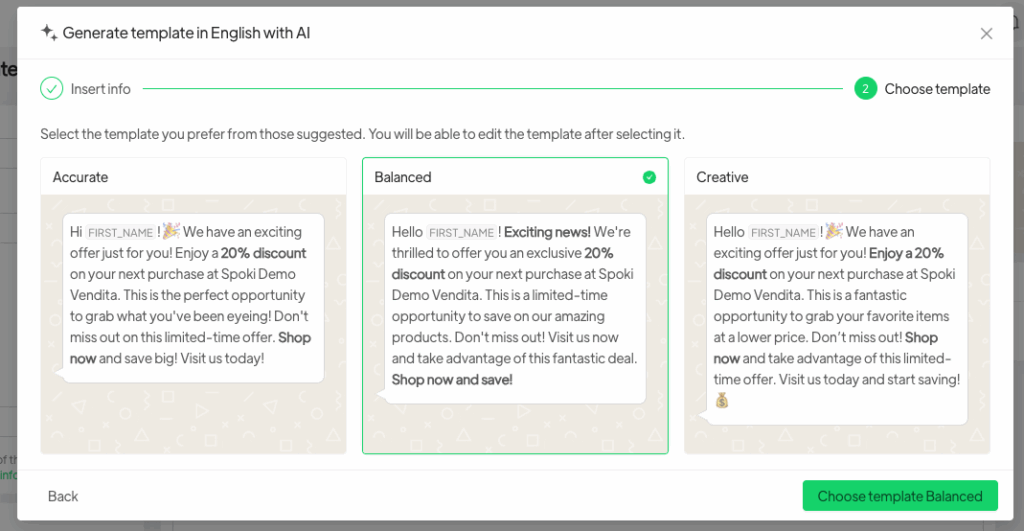The image size is (1024, 531).
Task: Click the green selected checkmark on Balanced
Action: coord(649,177)
